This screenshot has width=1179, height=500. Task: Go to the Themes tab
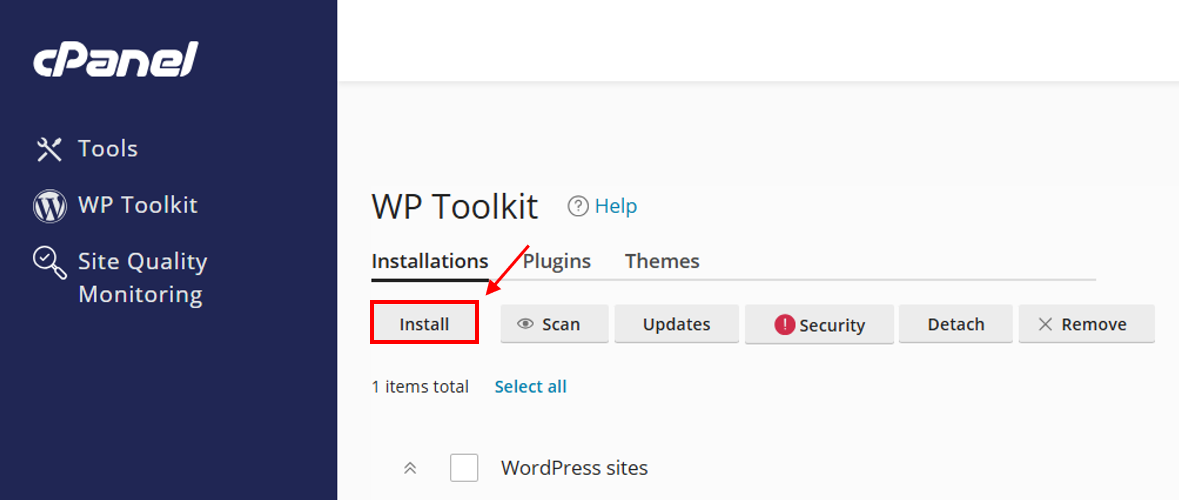click(662, 261)
